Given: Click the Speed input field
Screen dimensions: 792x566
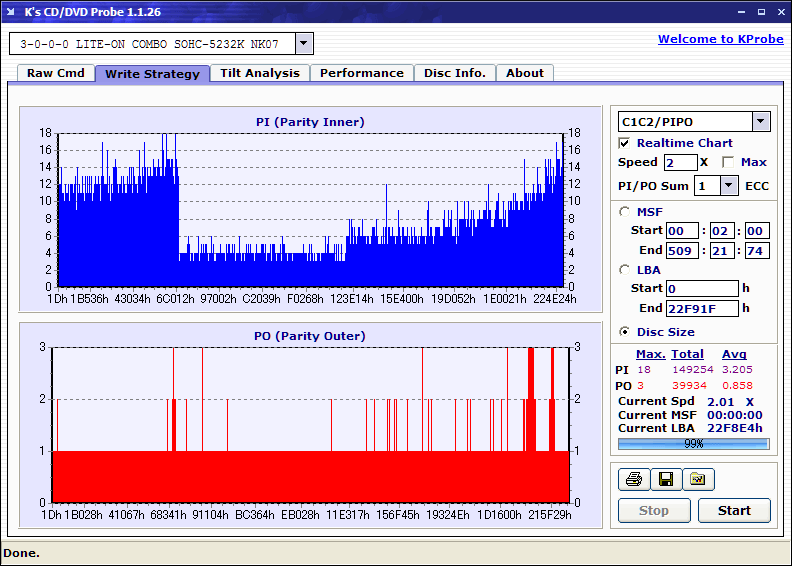Looking at the screenshot, I should tap(680, 162).
